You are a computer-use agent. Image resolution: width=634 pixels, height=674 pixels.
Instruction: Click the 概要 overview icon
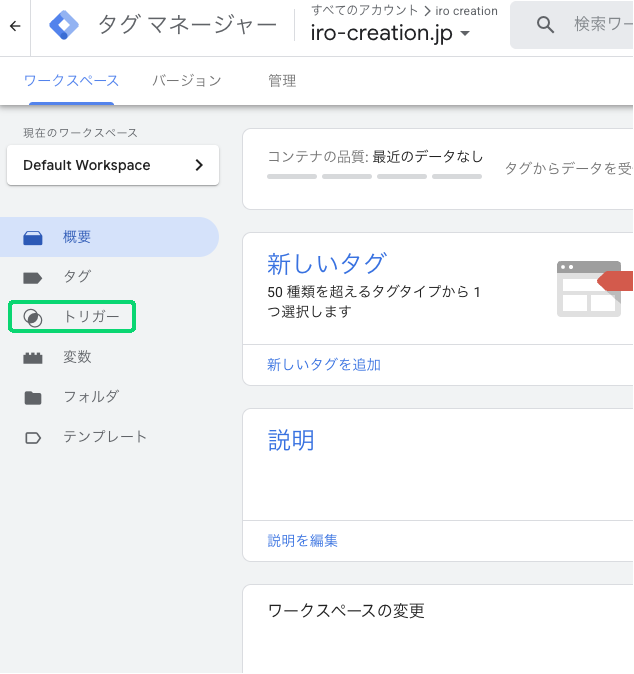click(33, 237)
